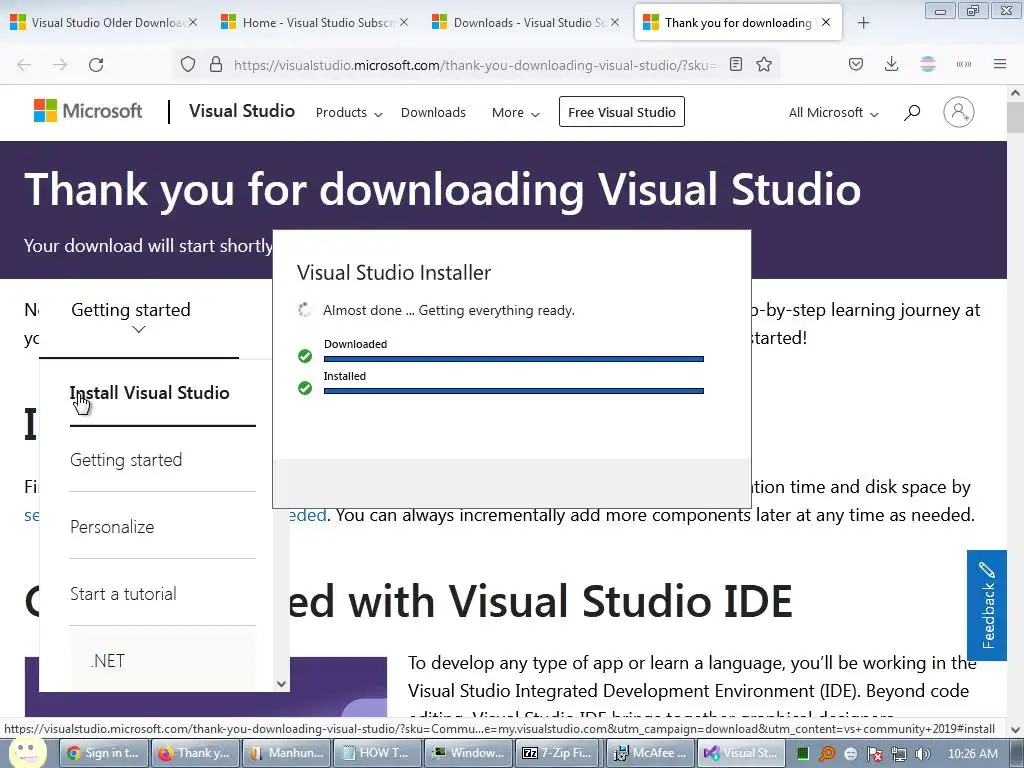The width and height of the screenshot is (1024, 768).
Task: Click the green check beside Downloaded
Action: point(305,356)
